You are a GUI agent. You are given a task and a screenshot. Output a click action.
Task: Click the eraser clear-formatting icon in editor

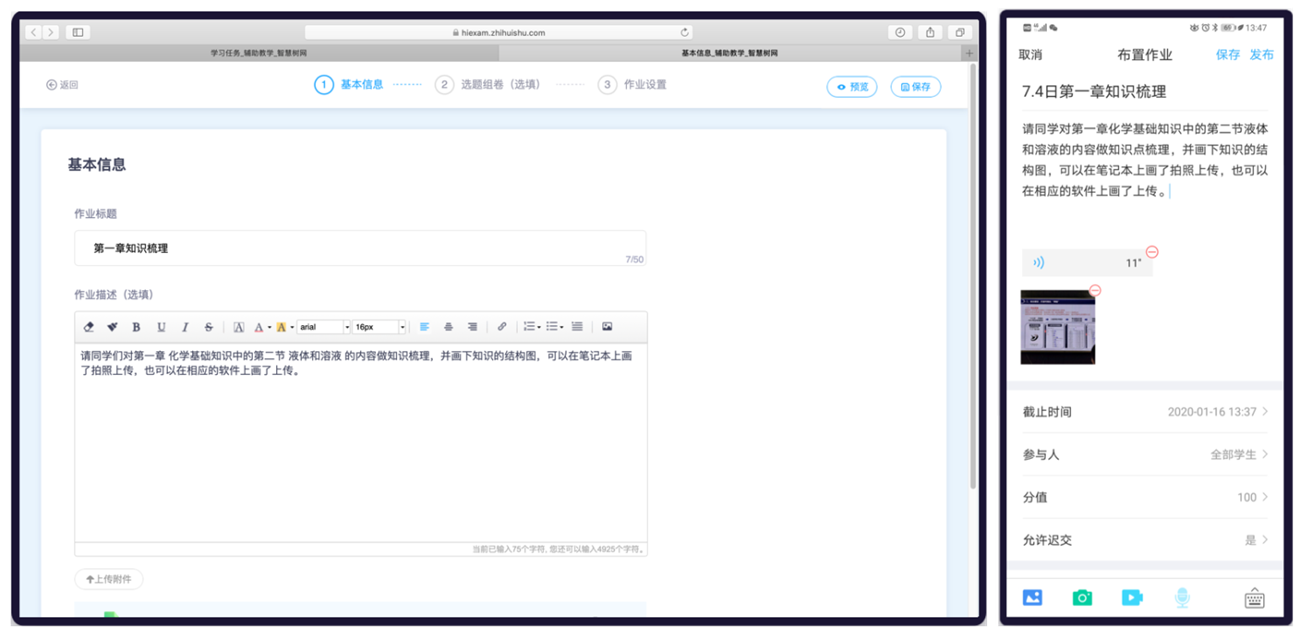click(x=88, y=327)
